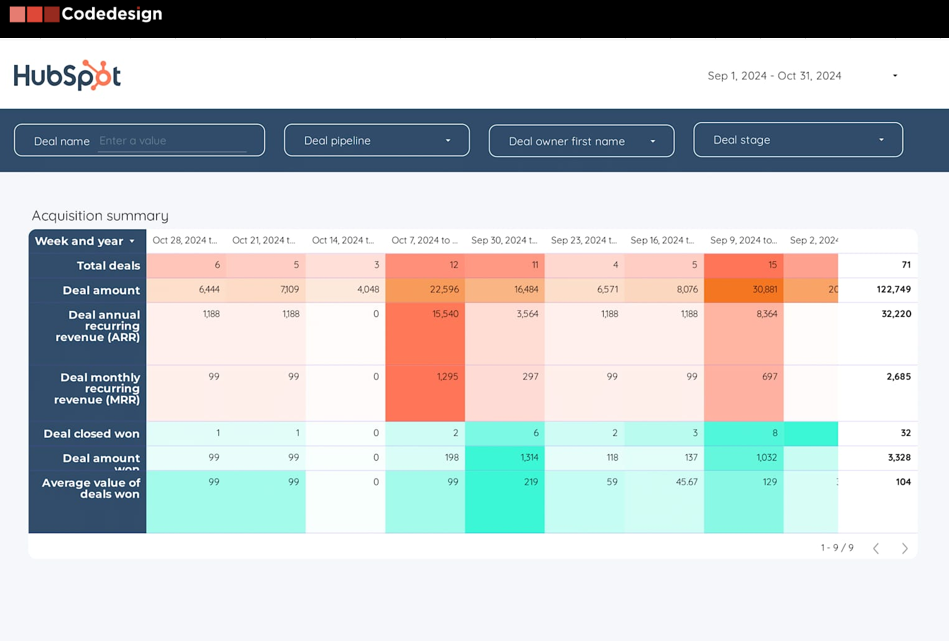Select the Oct 7, 2024 column header
949x641 pixels.
(x=424, y=241)
